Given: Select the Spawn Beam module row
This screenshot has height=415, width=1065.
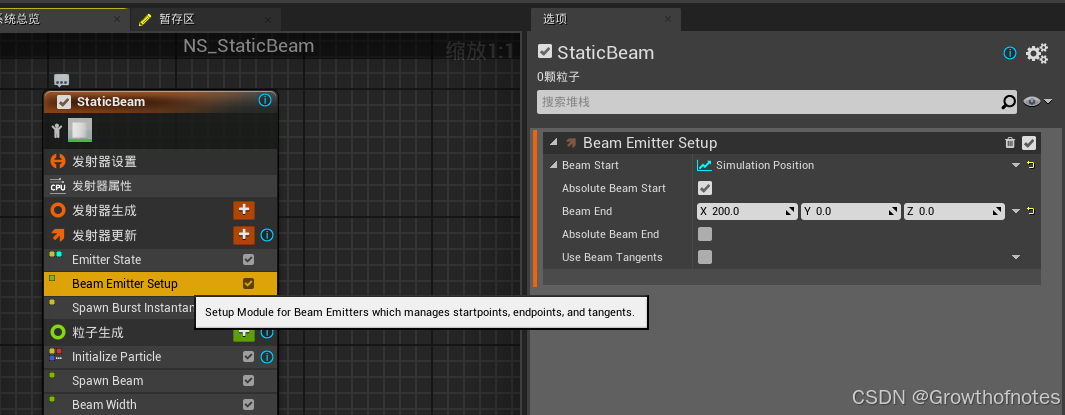Looking at the screenshot, I should [x=160, y=380].
